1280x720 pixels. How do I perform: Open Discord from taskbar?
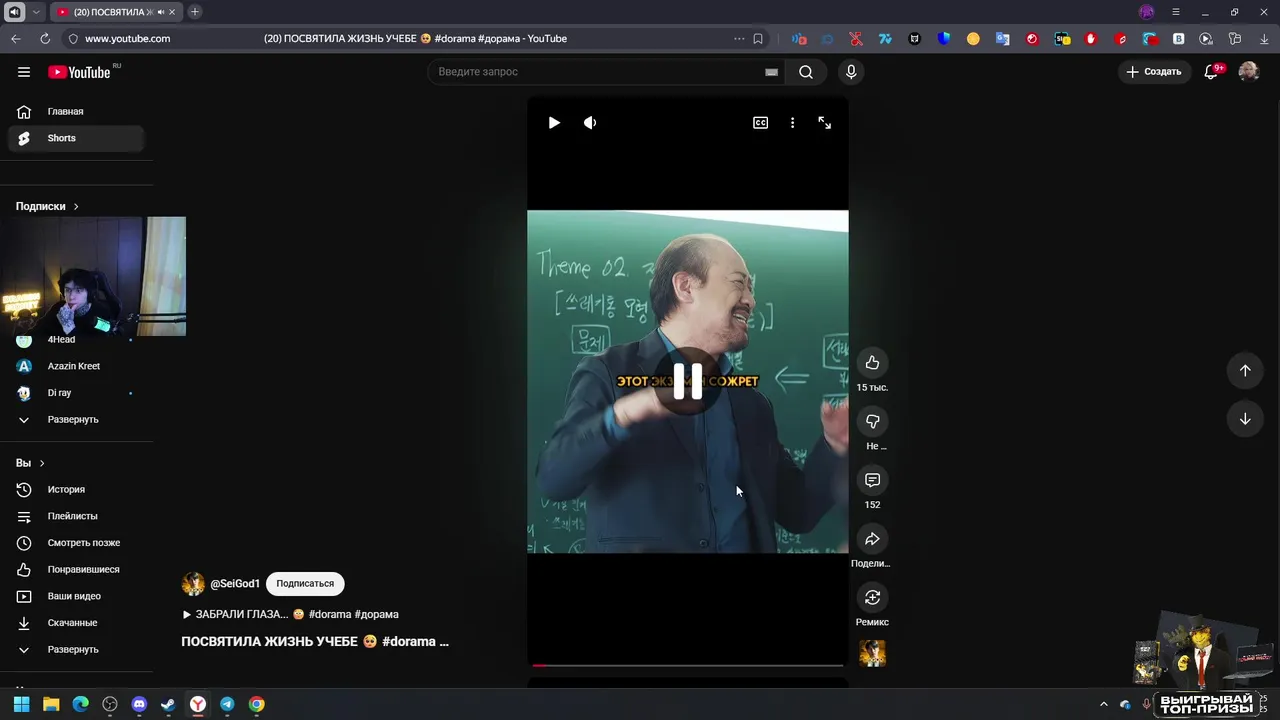[x=139, y=704]
